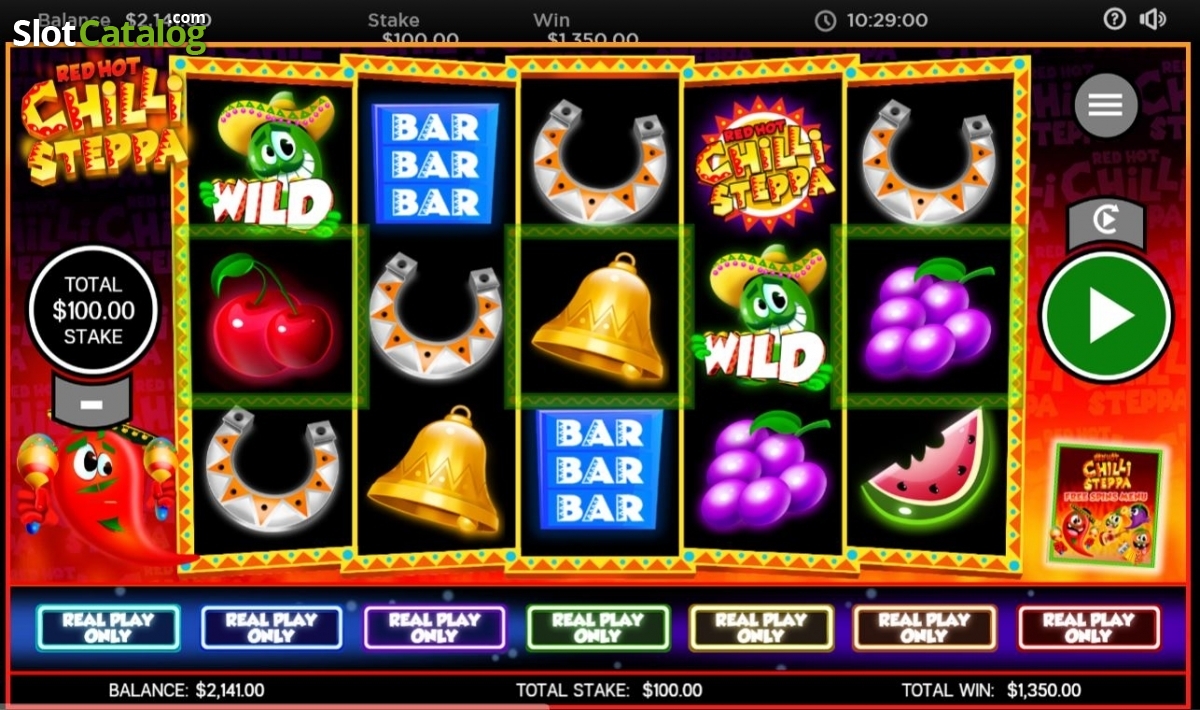Open the Chilli Steppa free spins menu
1200x710 pixels.
pos(1106,505)
